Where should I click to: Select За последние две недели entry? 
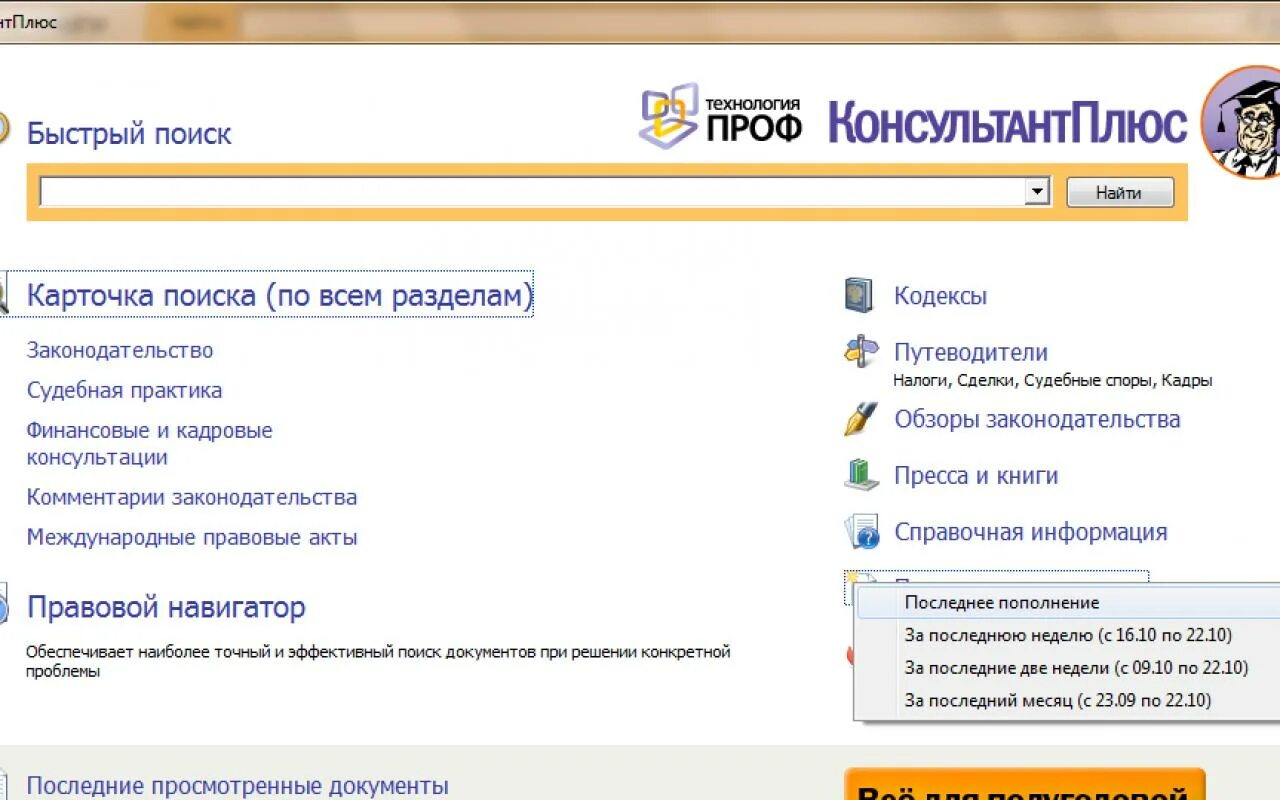click(x=1068, y=668)
